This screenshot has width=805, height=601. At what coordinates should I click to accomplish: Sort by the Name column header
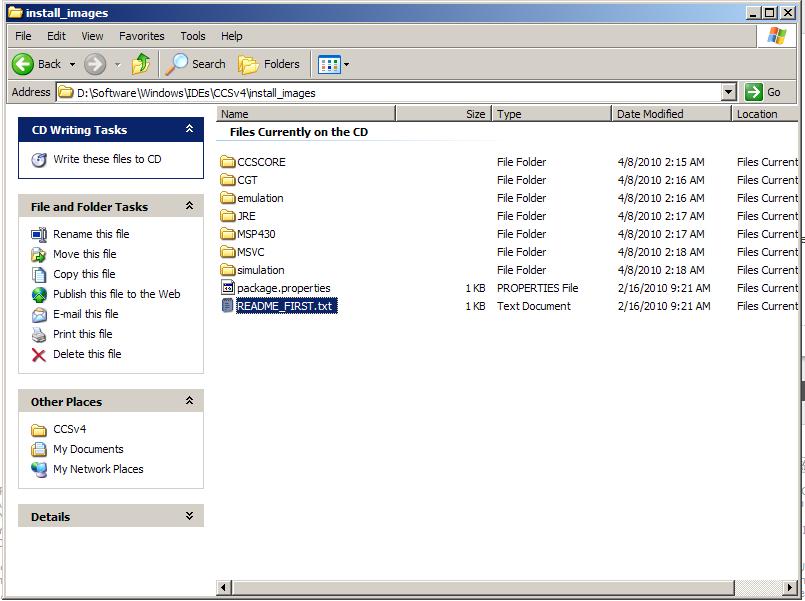(x=306, y=114)
